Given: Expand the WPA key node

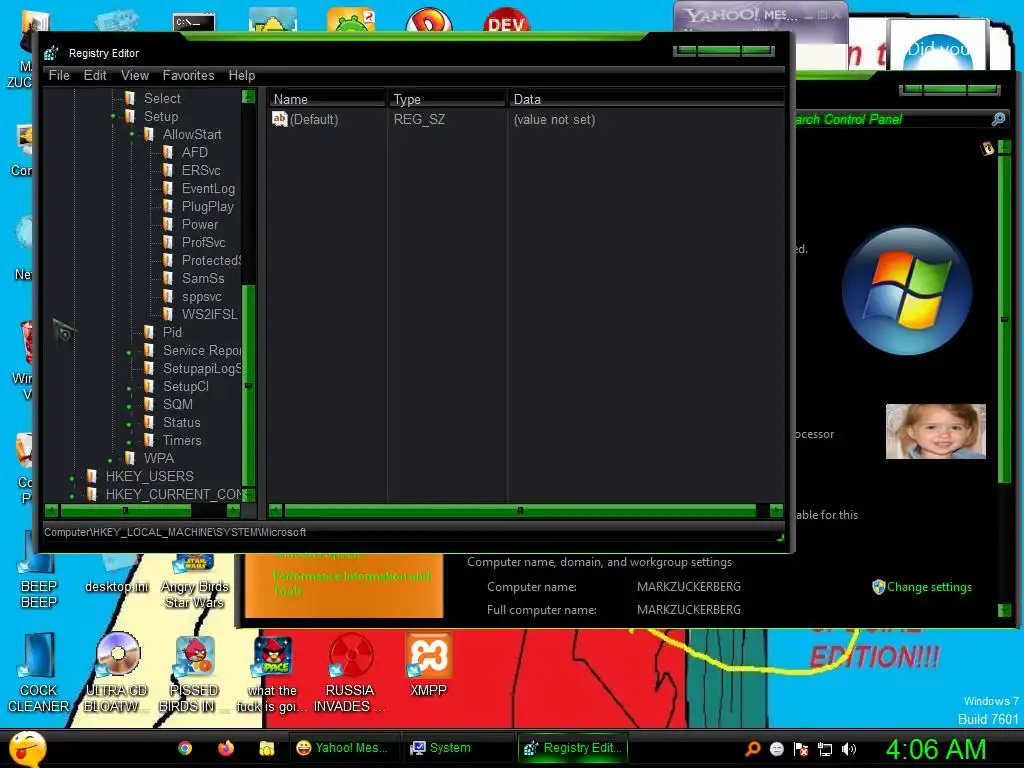Looking at the screenshot, I should [110, 460].
